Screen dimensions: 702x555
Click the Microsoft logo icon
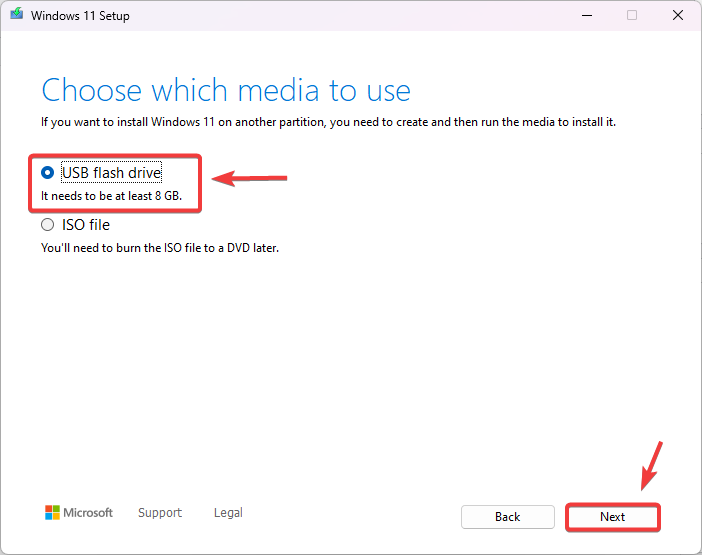pos(52,512)
